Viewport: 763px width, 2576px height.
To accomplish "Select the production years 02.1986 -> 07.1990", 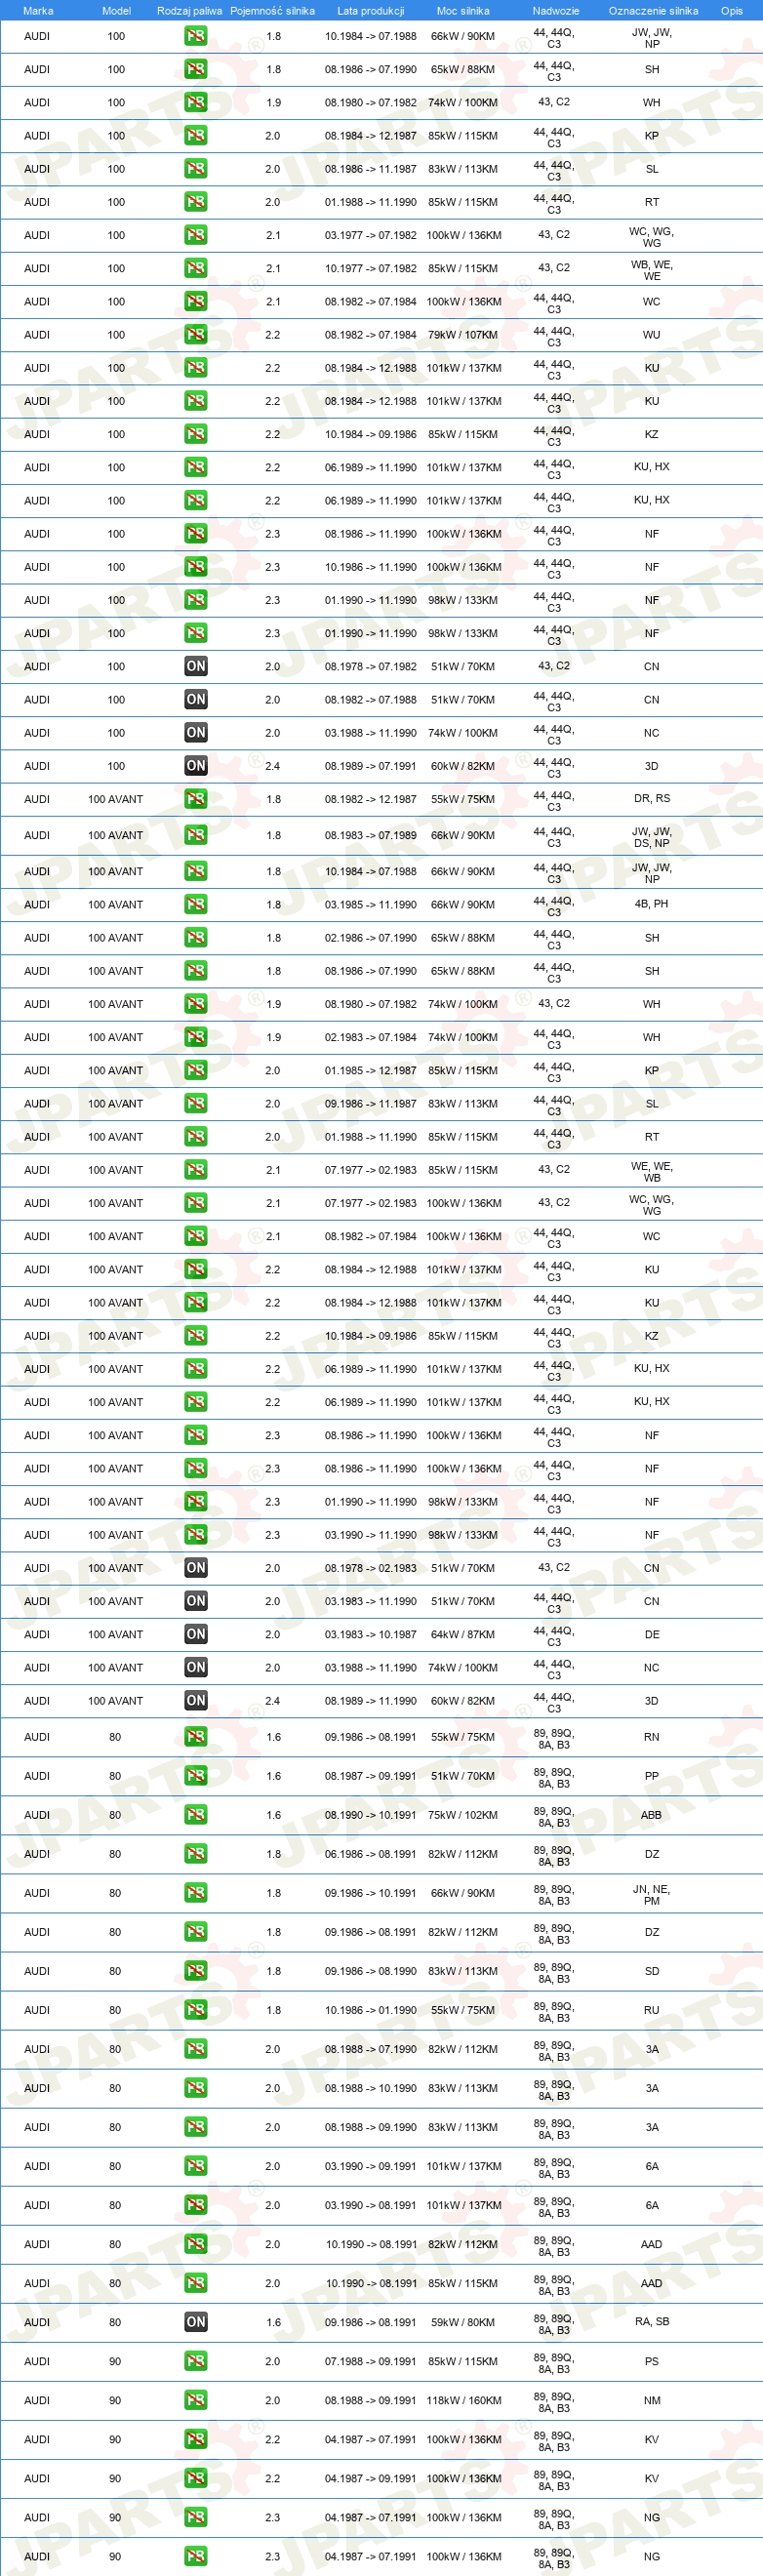I will point(371,938).
